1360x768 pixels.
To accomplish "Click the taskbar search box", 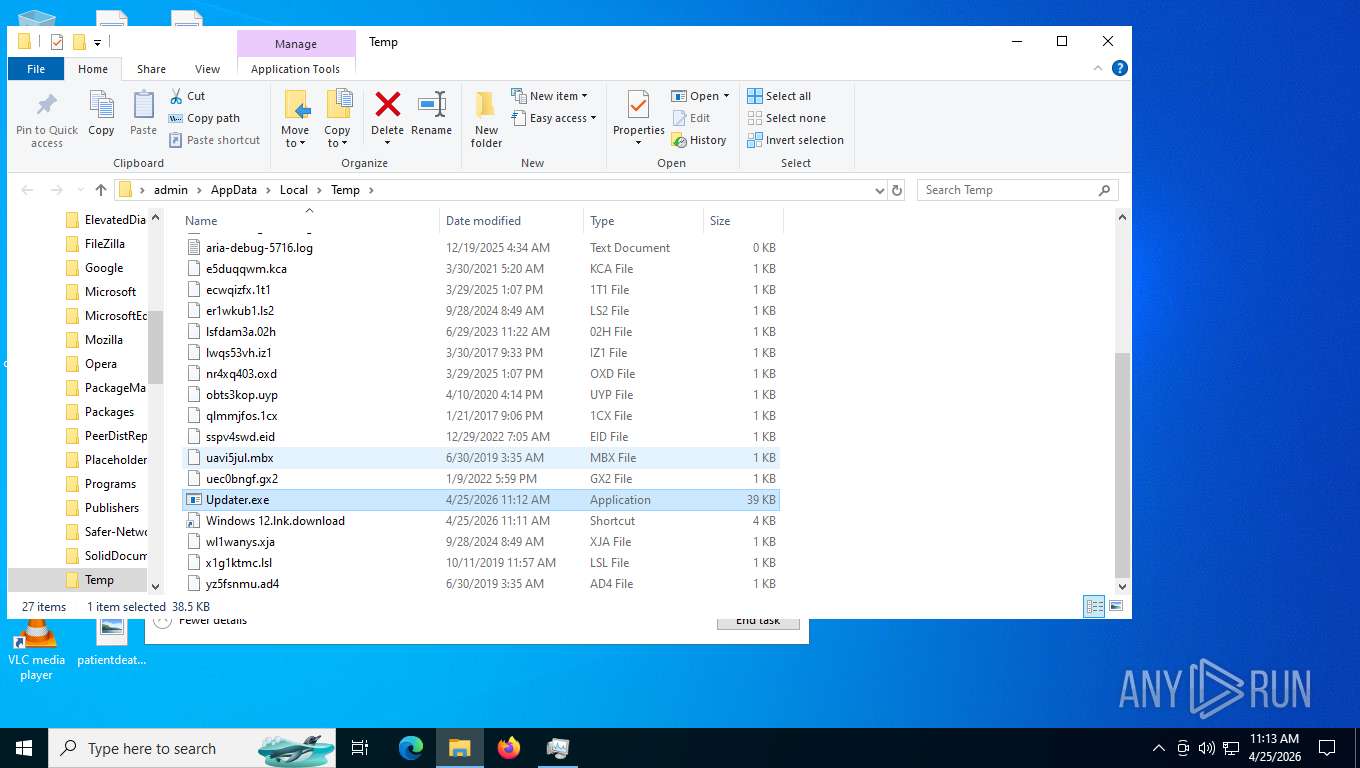I will [192, 748].
